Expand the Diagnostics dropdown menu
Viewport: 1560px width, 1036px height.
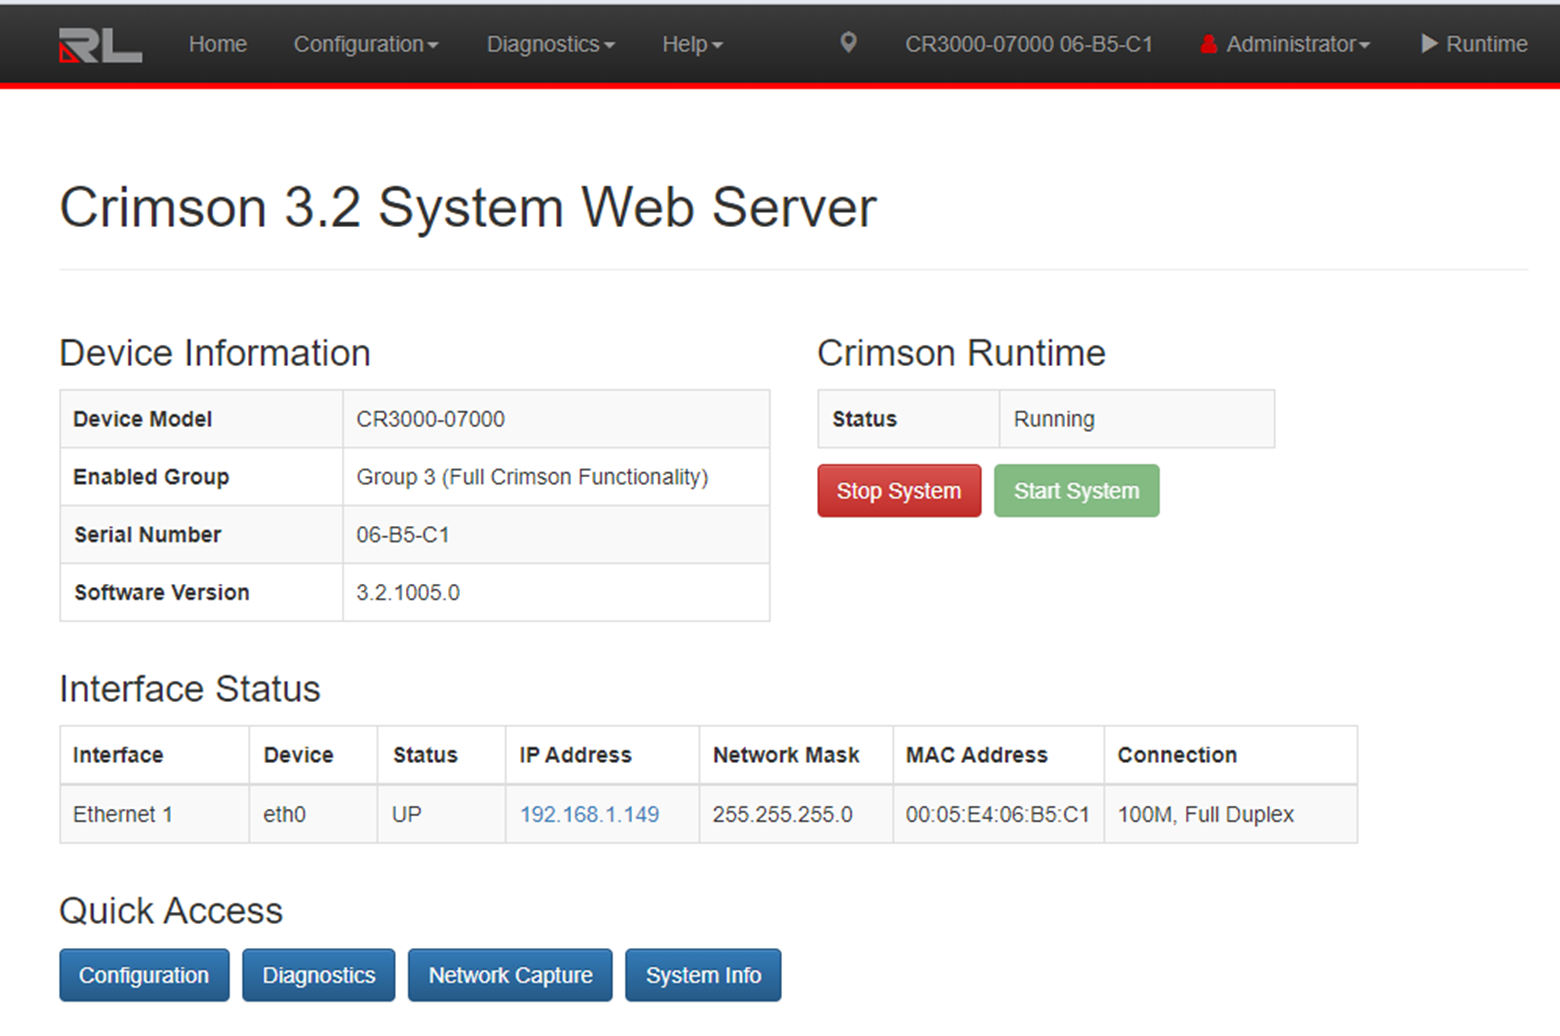[550, 44]
